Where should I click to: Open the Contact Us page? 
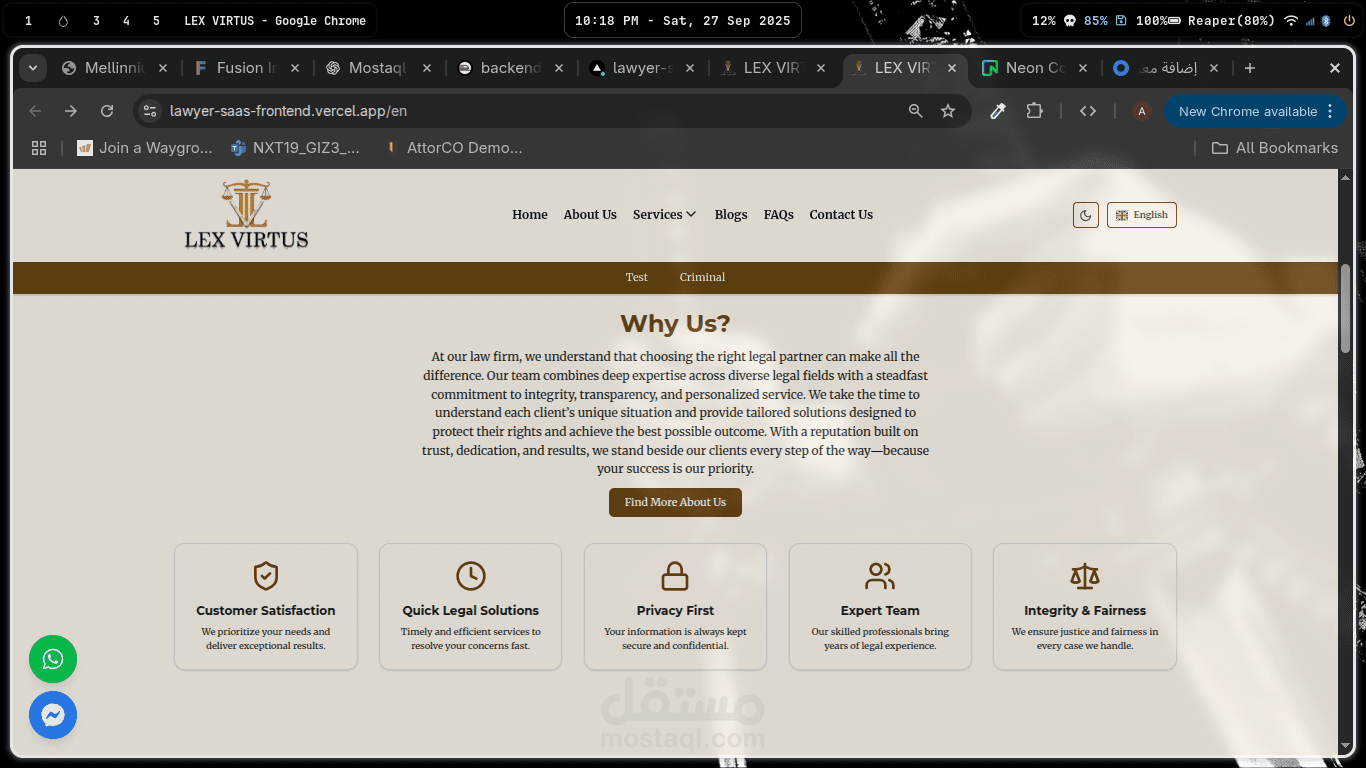(x=841, y=215)
